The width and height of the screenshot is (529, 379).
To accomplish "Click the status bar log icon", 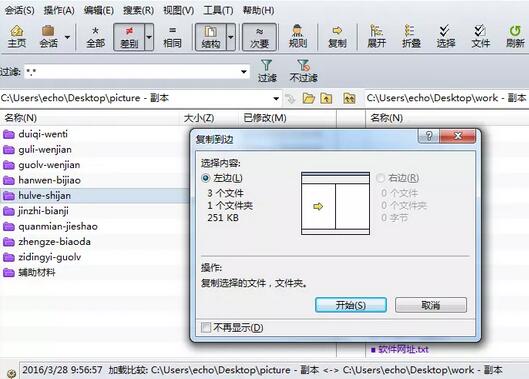I will click(x=11, y=373).
